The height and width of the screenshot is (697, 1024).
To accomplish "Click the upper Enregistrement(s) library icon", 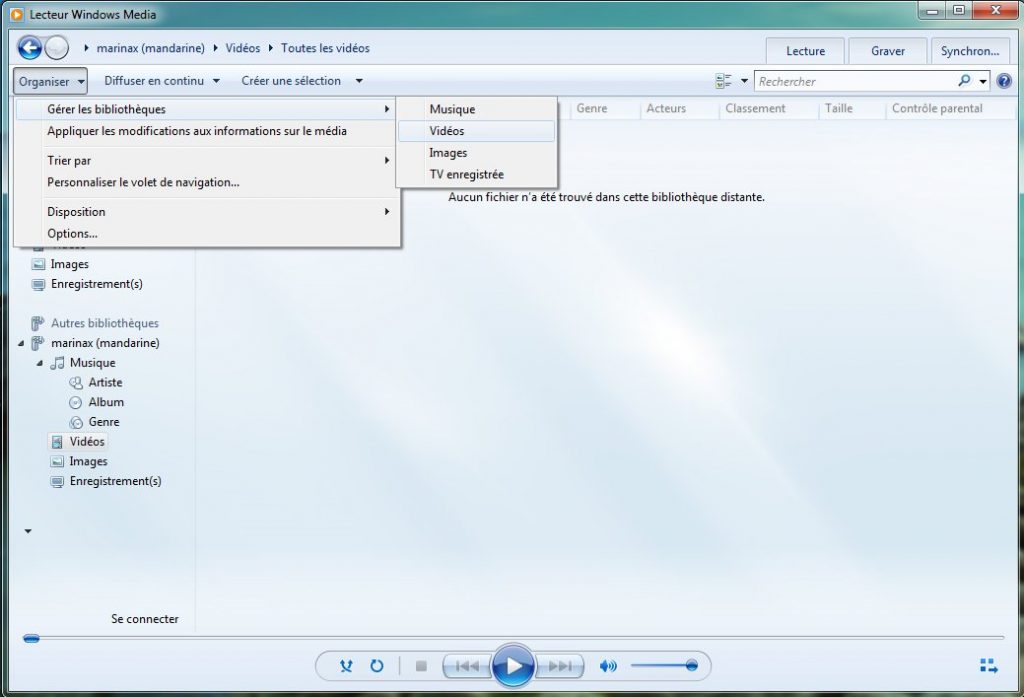I will click(x=39, y=284).
